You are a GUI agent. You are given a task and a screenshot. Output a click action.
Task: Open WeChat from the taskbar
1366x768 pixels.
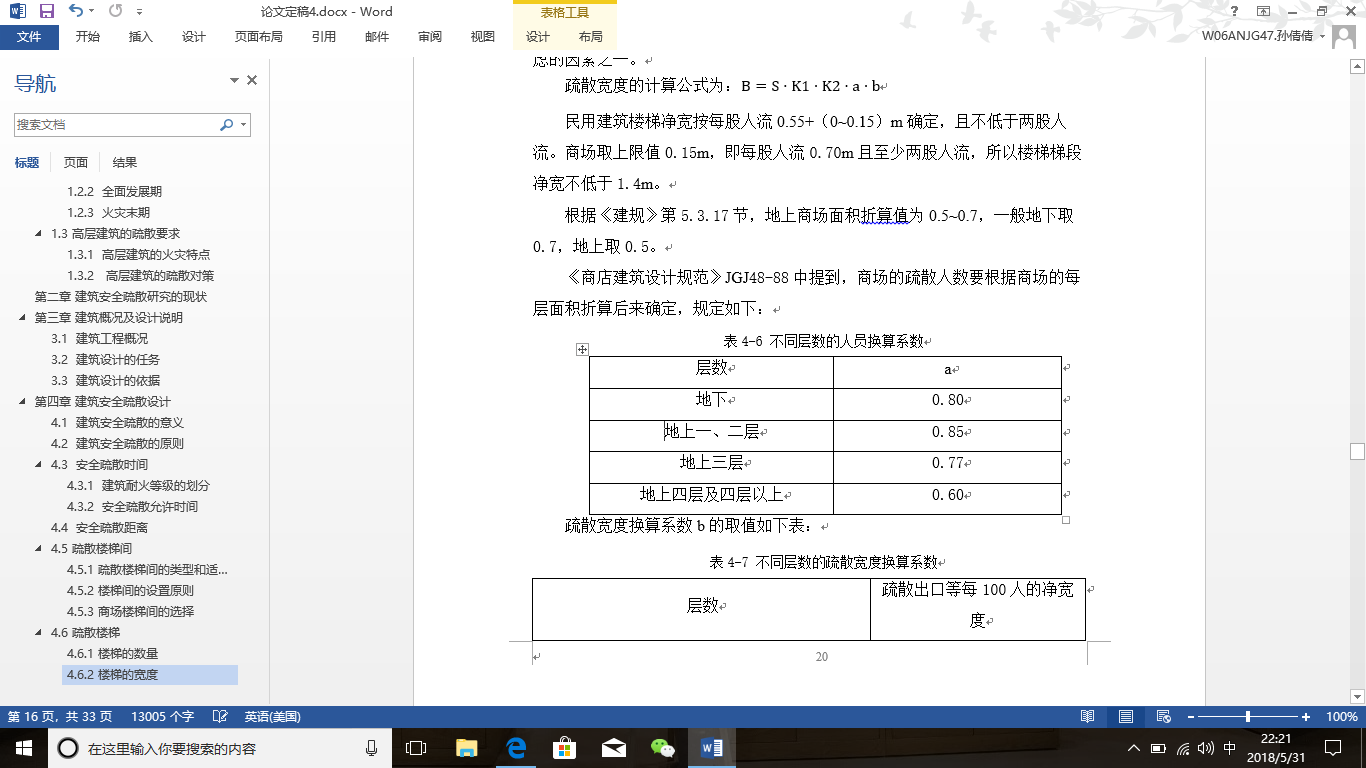[662, 748]
